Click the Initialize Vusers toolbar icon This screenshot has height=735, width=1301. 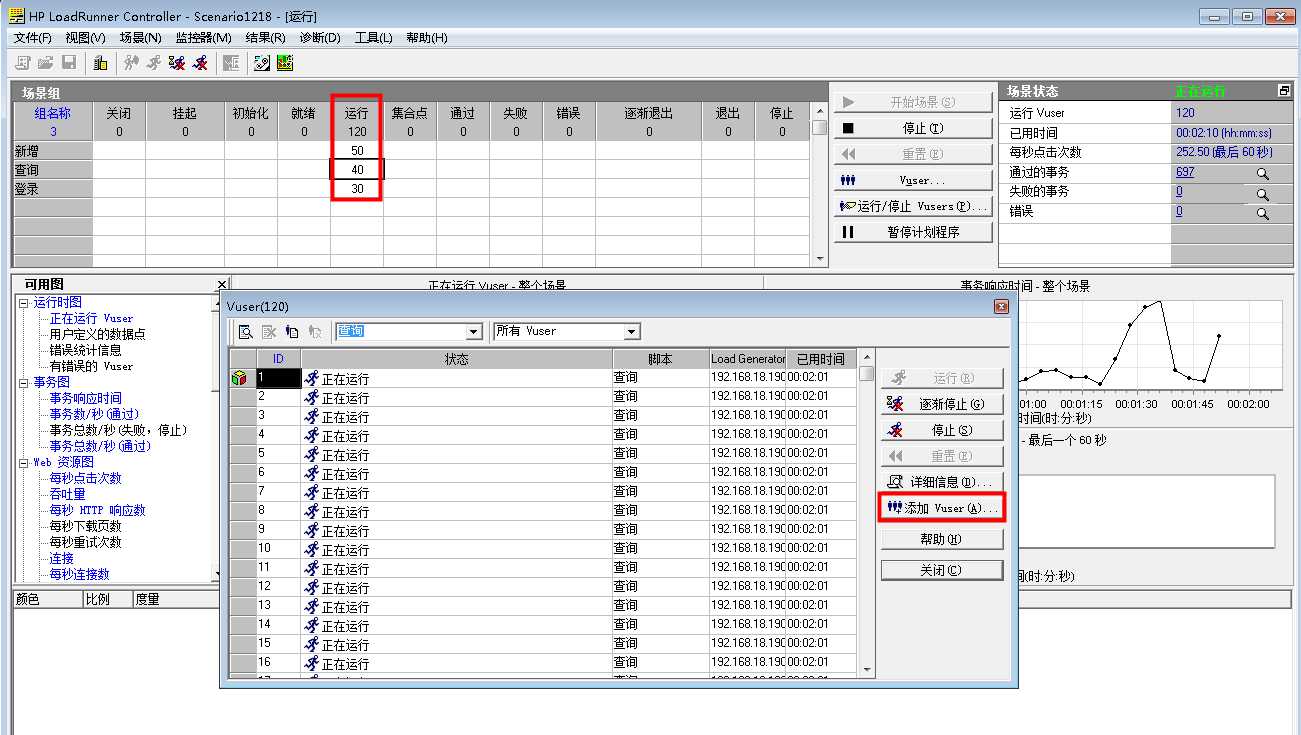131,63
